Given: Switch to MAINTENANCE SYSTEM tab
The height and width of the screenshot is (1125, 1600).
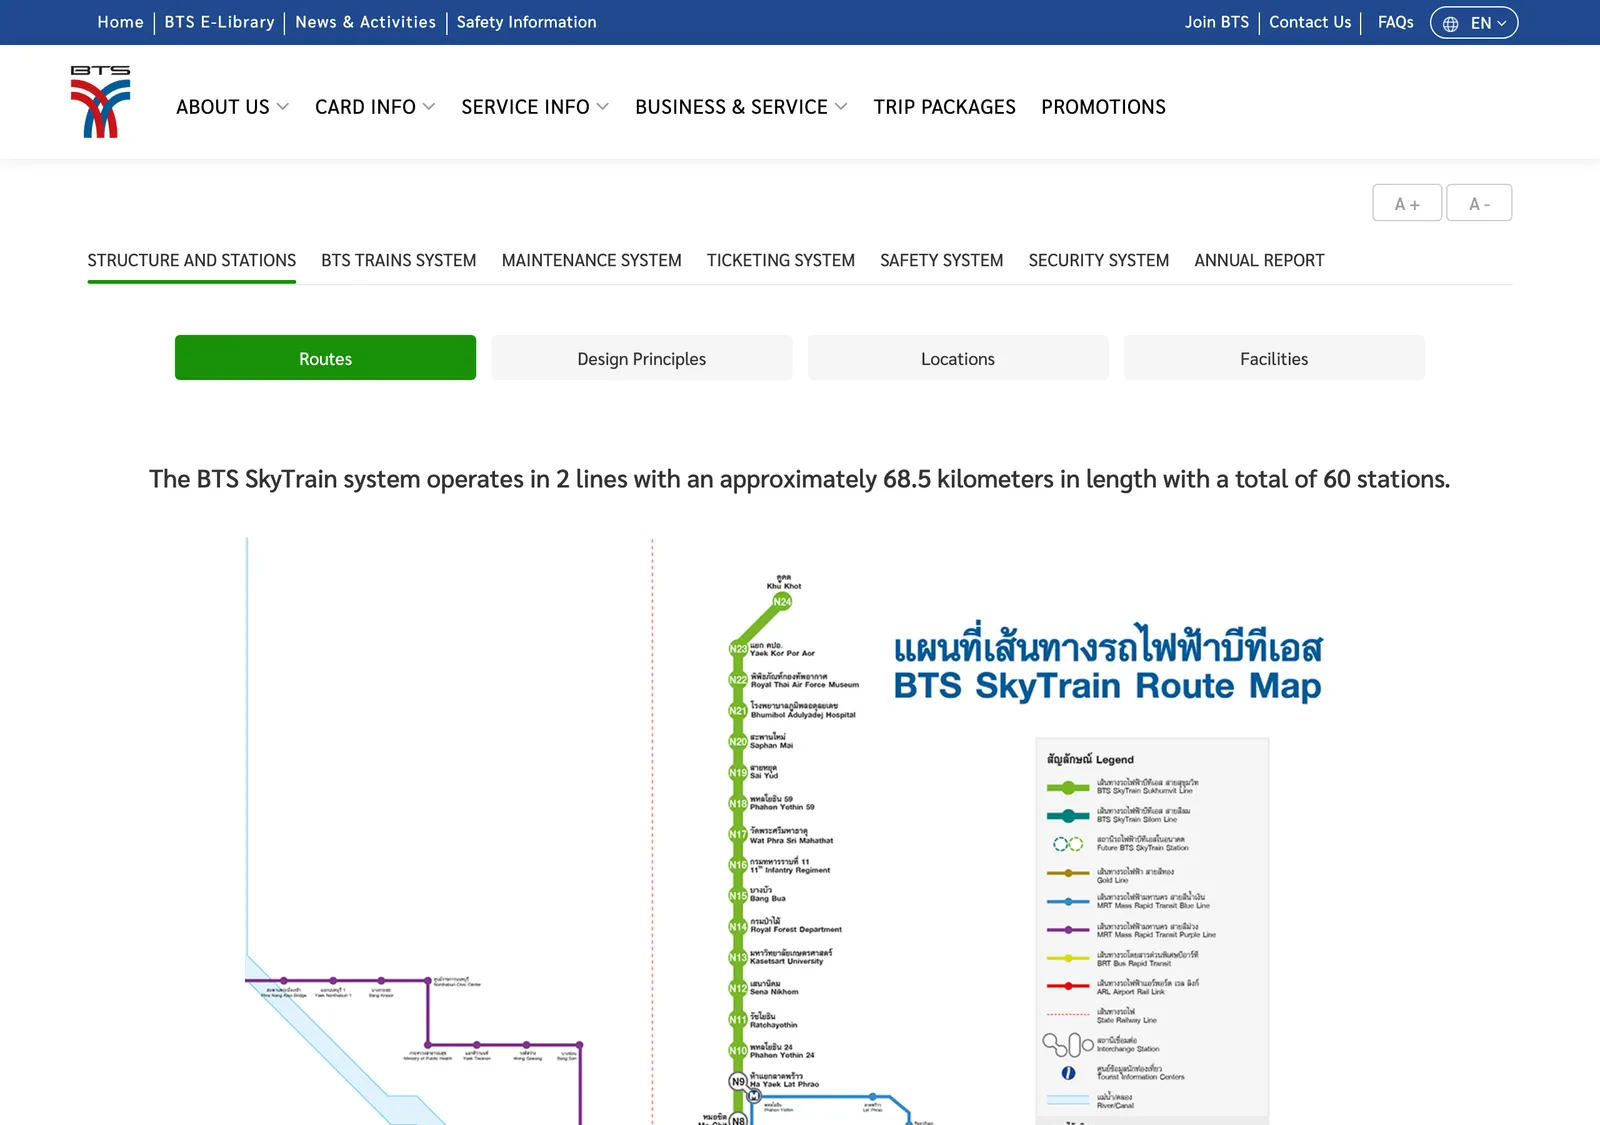Looking at the screenshot, I should click(591, 260).
